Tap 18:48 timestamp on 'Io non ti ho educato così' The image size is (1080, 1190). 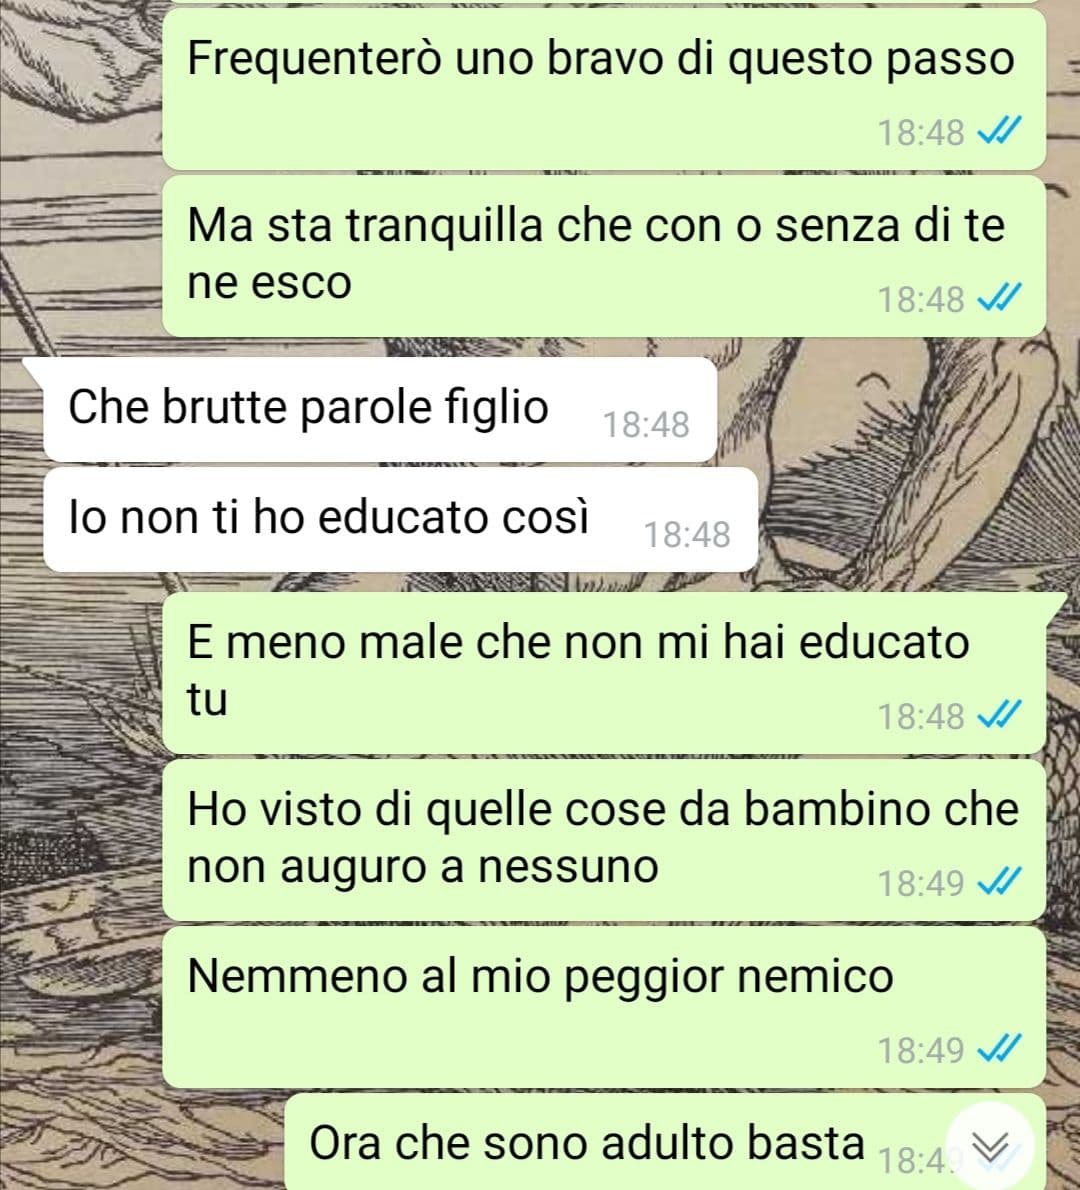click(x=687, y=535)
